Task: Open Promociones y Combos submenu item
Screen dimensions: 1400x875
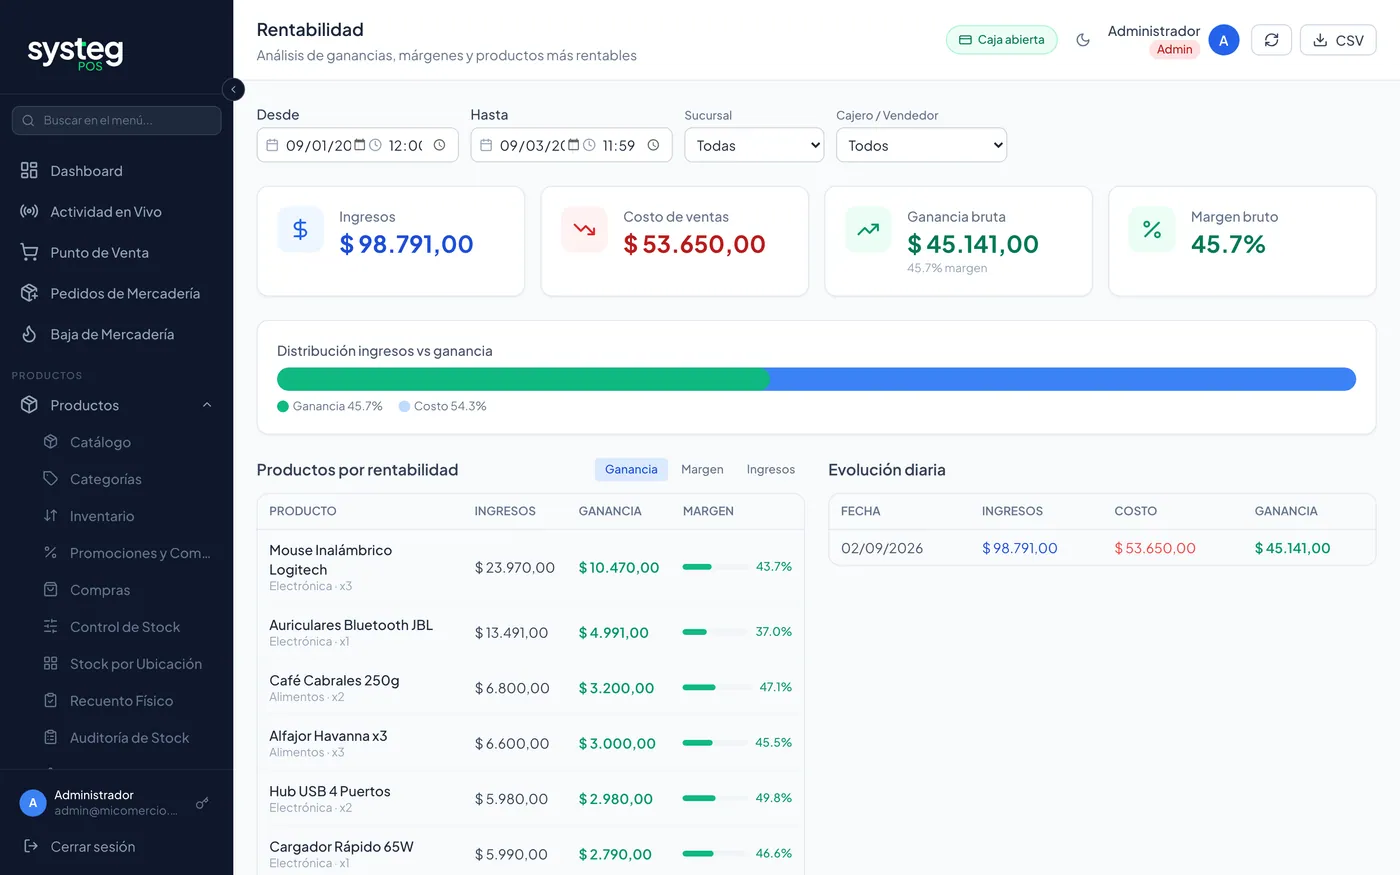Action: 126,553
